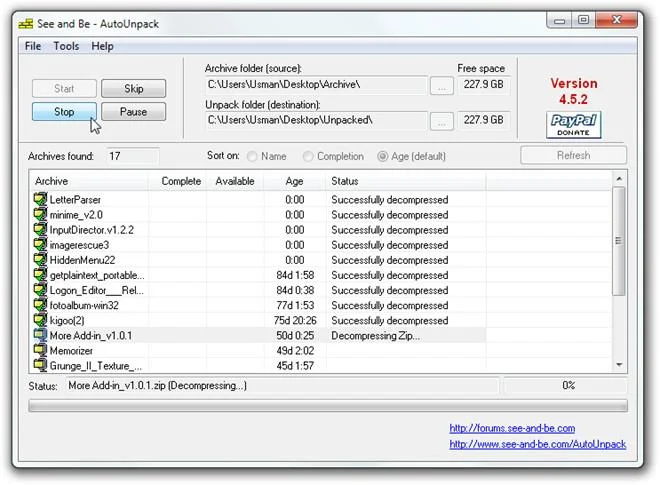660x485 pixels.
Task: Click the Archives found count field
Action: (133, 156)
